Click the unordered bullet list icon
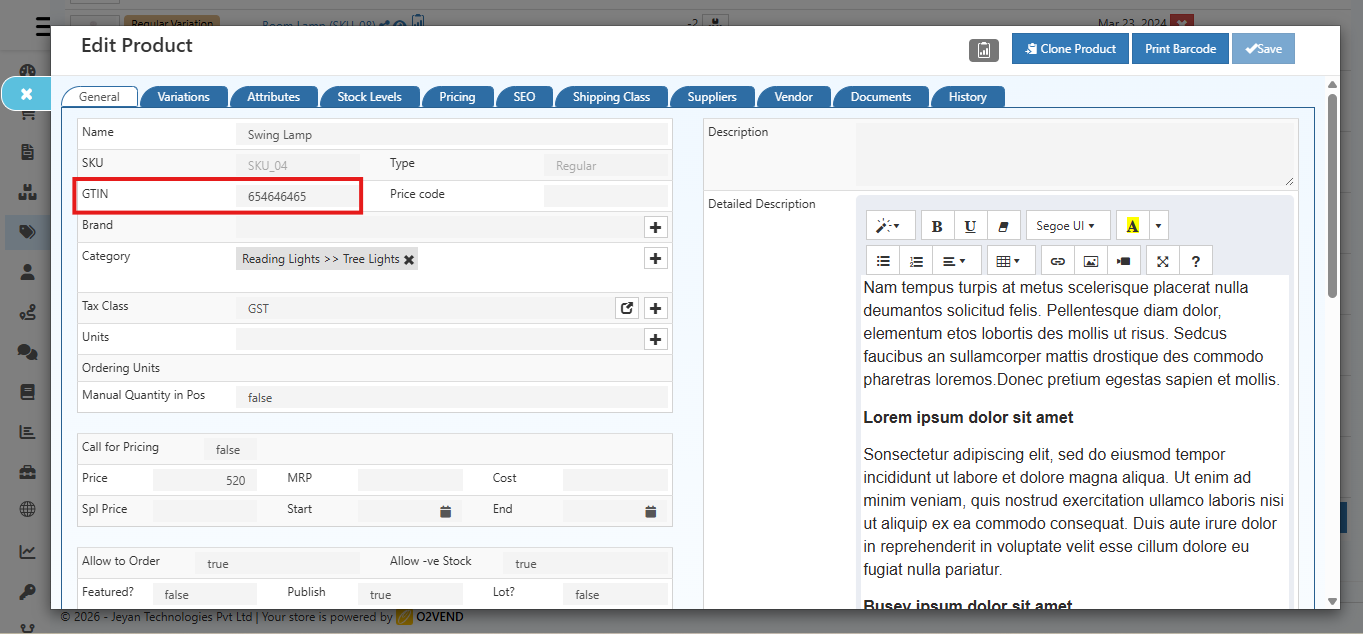 (x=883, y=261)
